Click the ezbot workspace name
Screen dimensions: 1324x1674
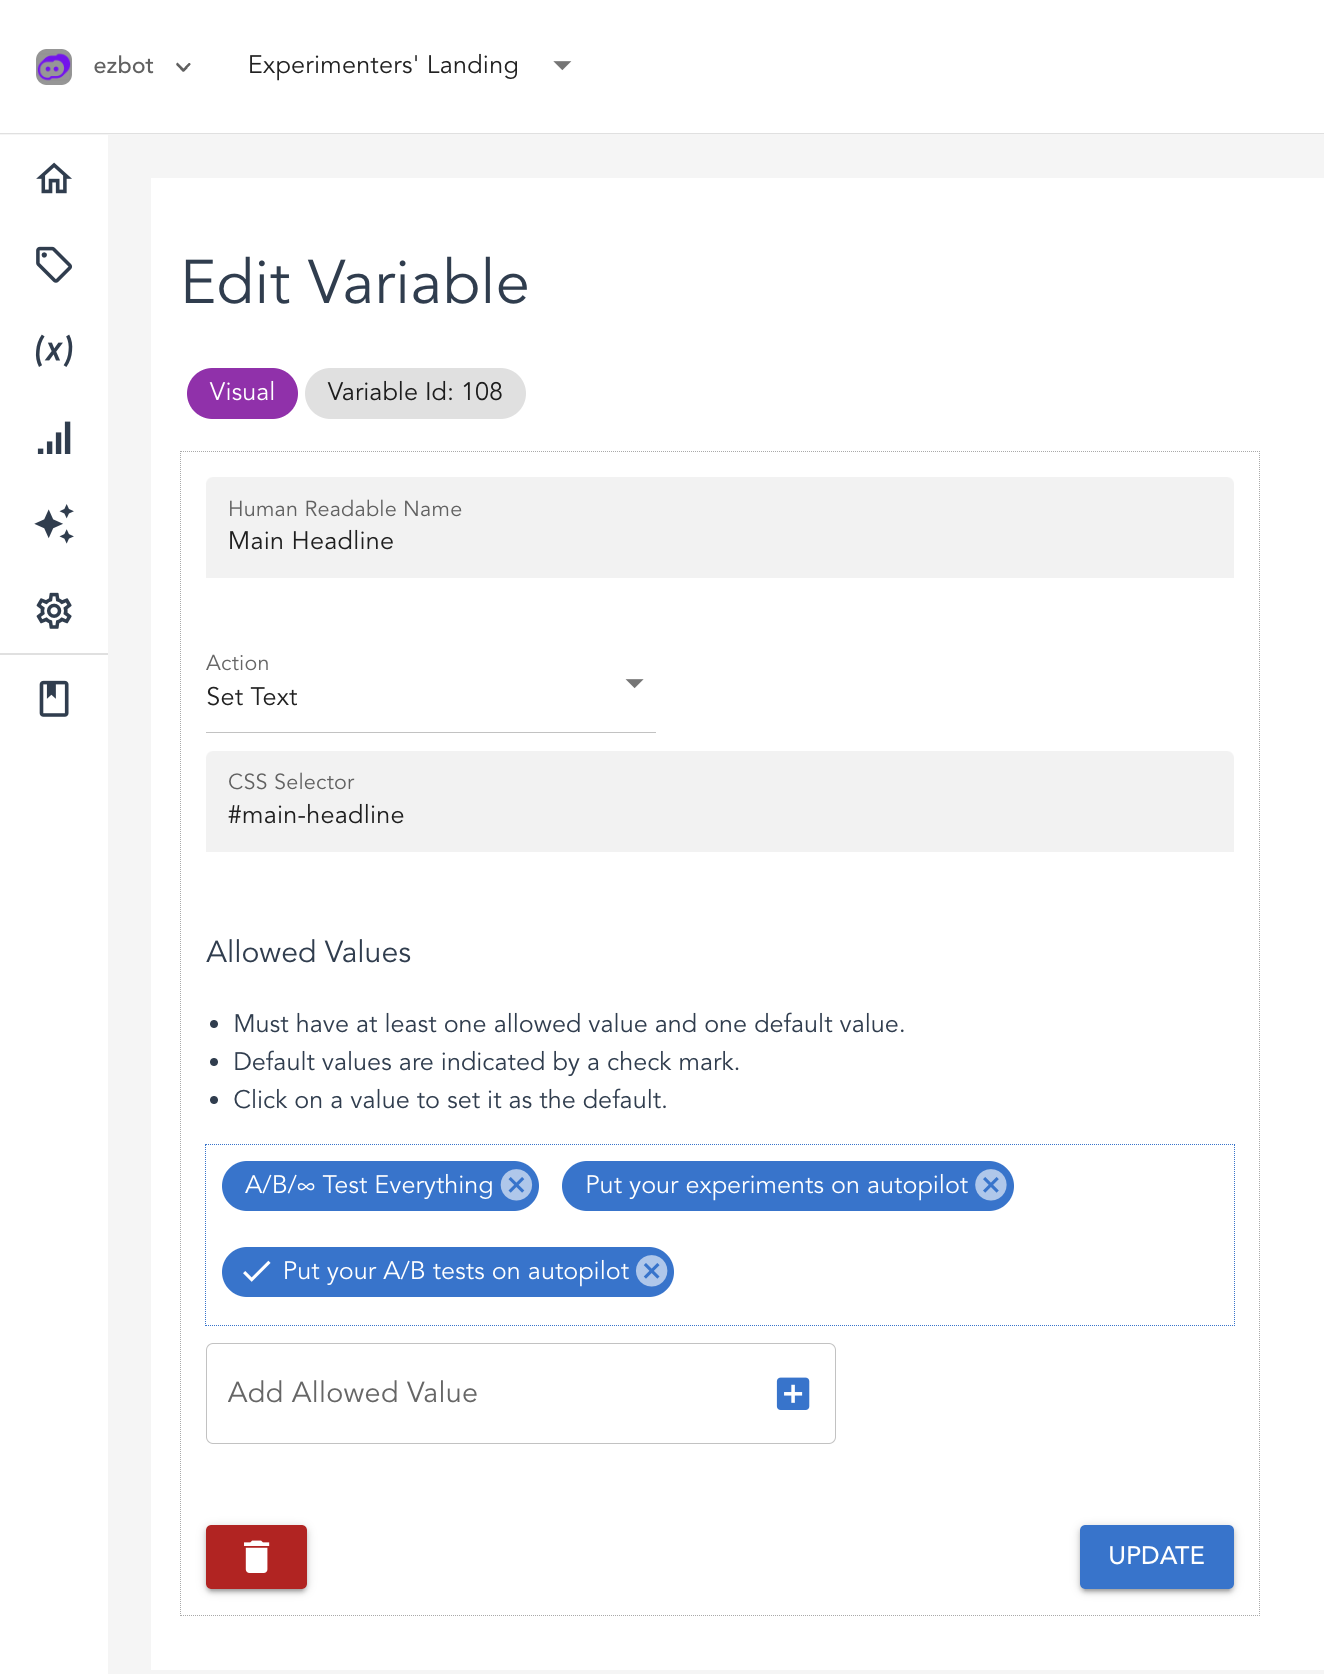(124, 66)
